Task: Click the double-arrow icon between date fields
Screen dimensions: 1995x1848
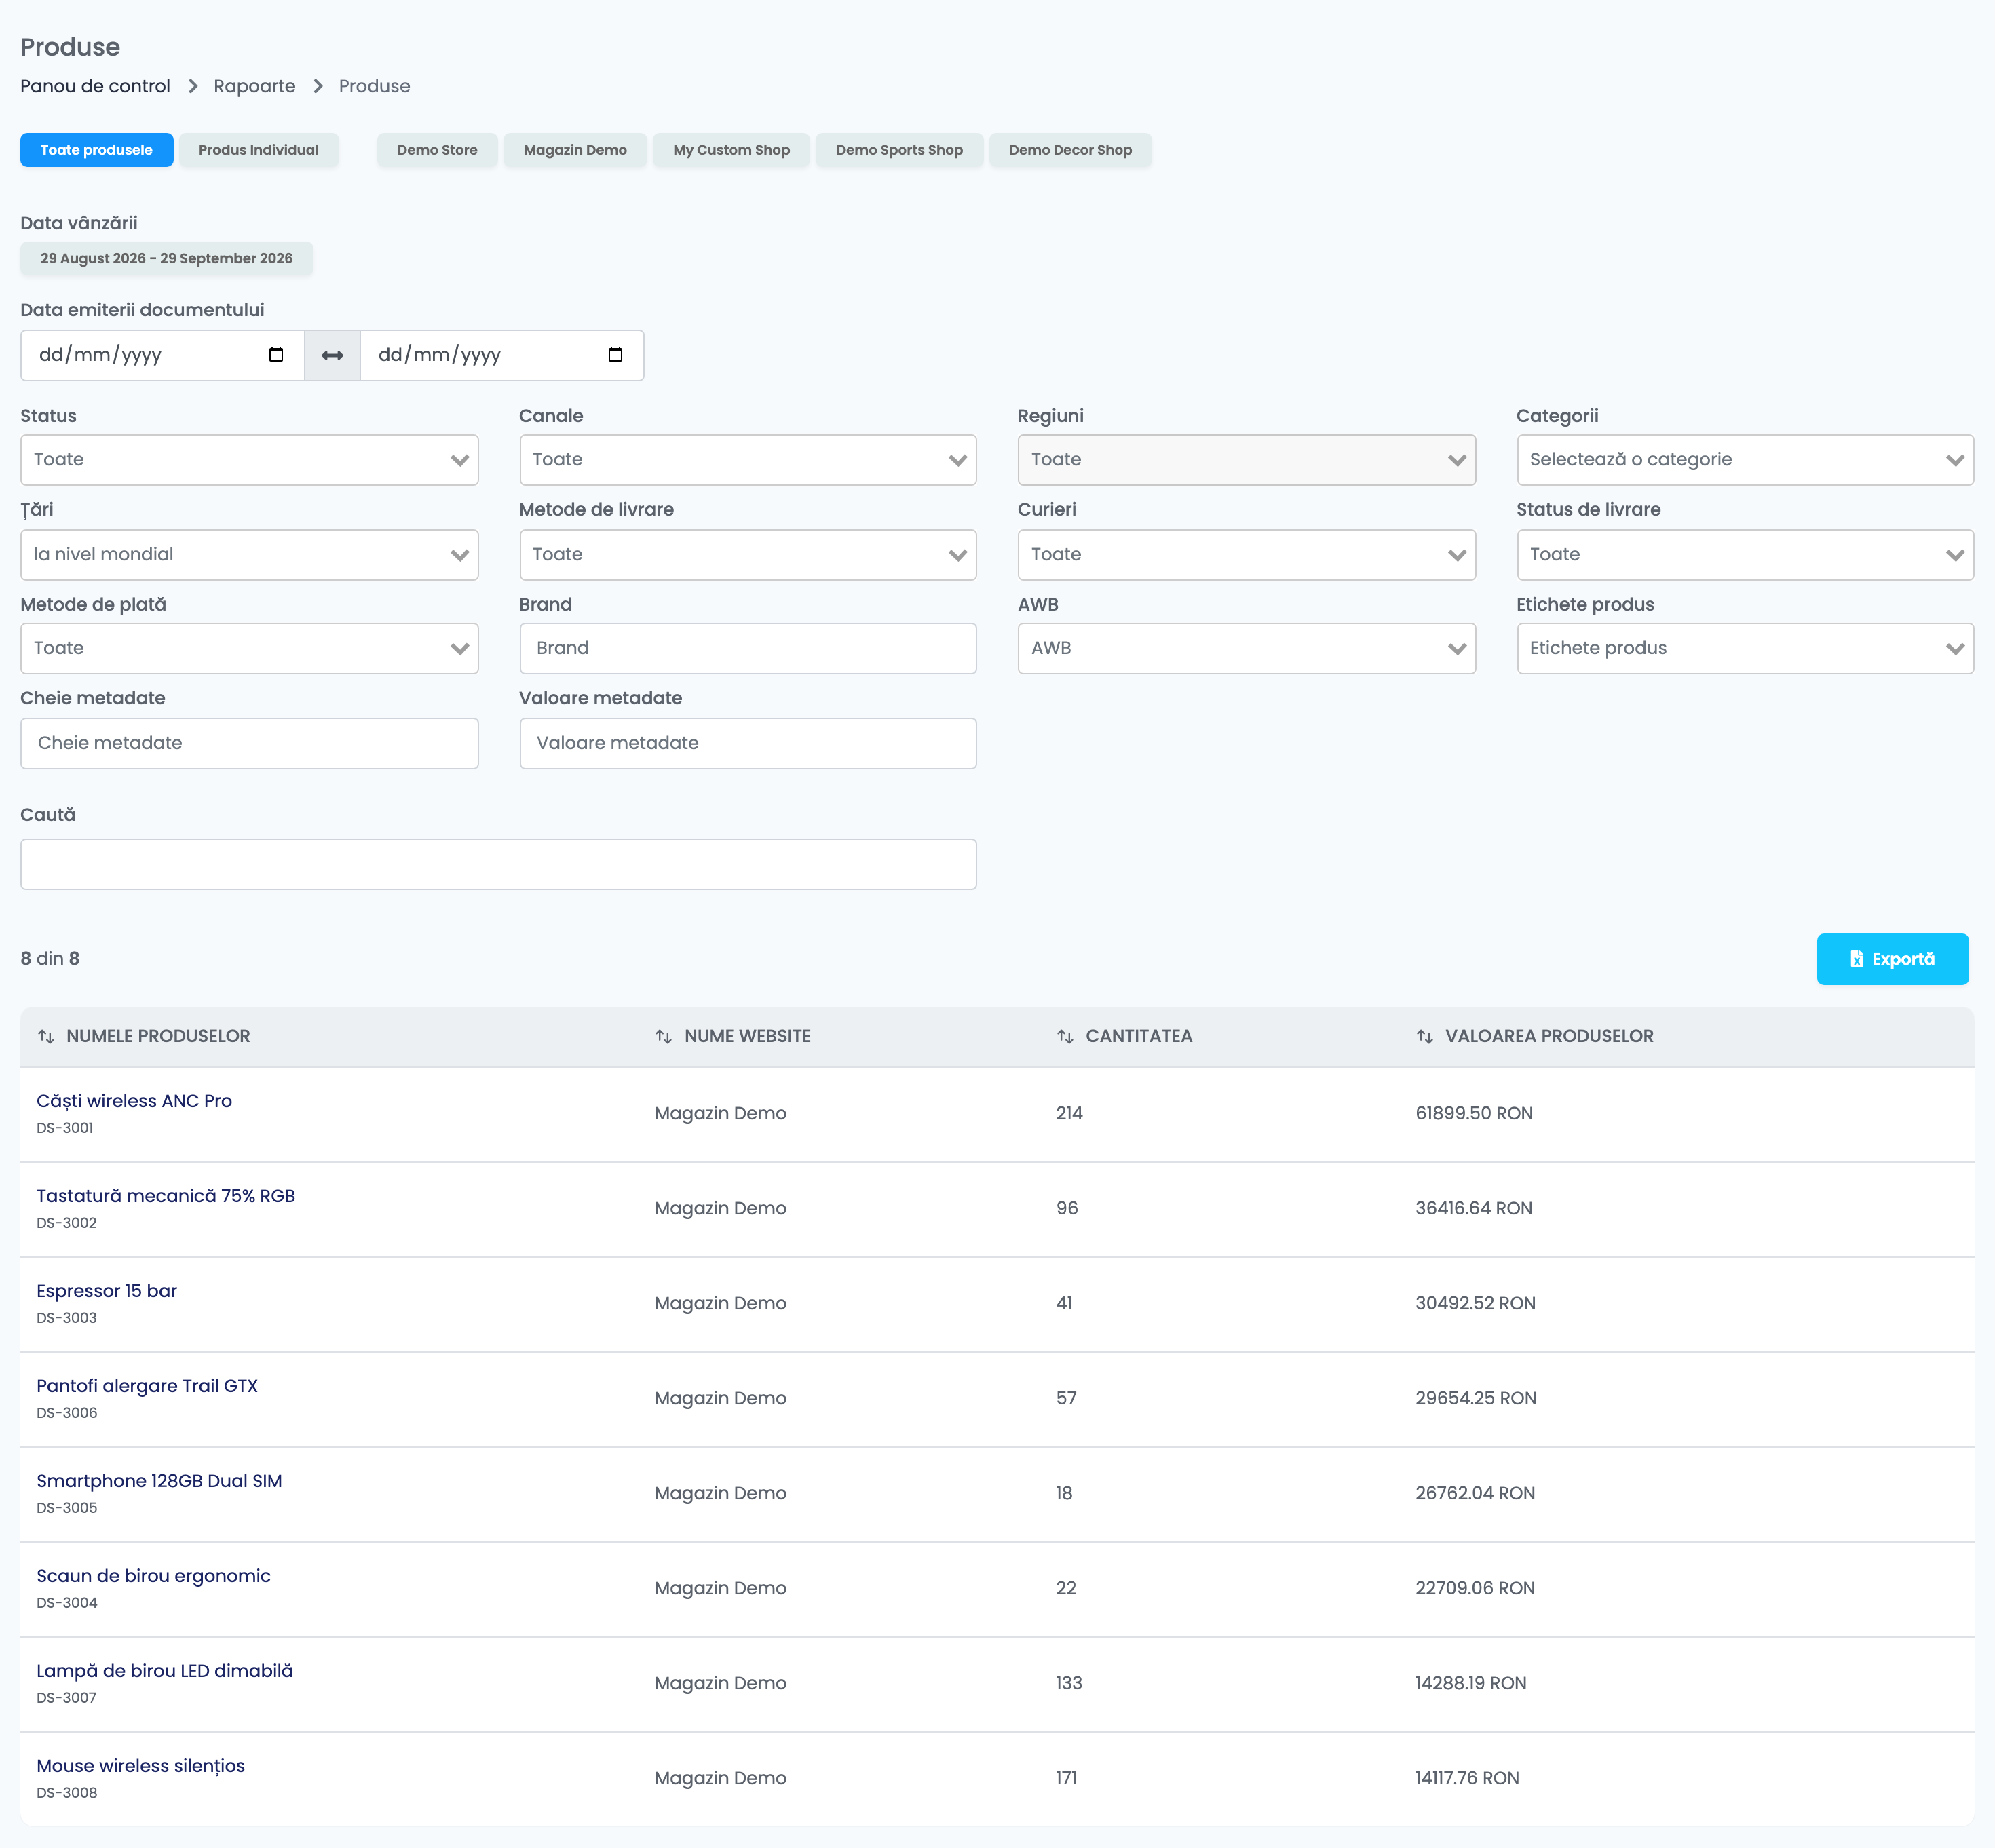Action: 332,355
